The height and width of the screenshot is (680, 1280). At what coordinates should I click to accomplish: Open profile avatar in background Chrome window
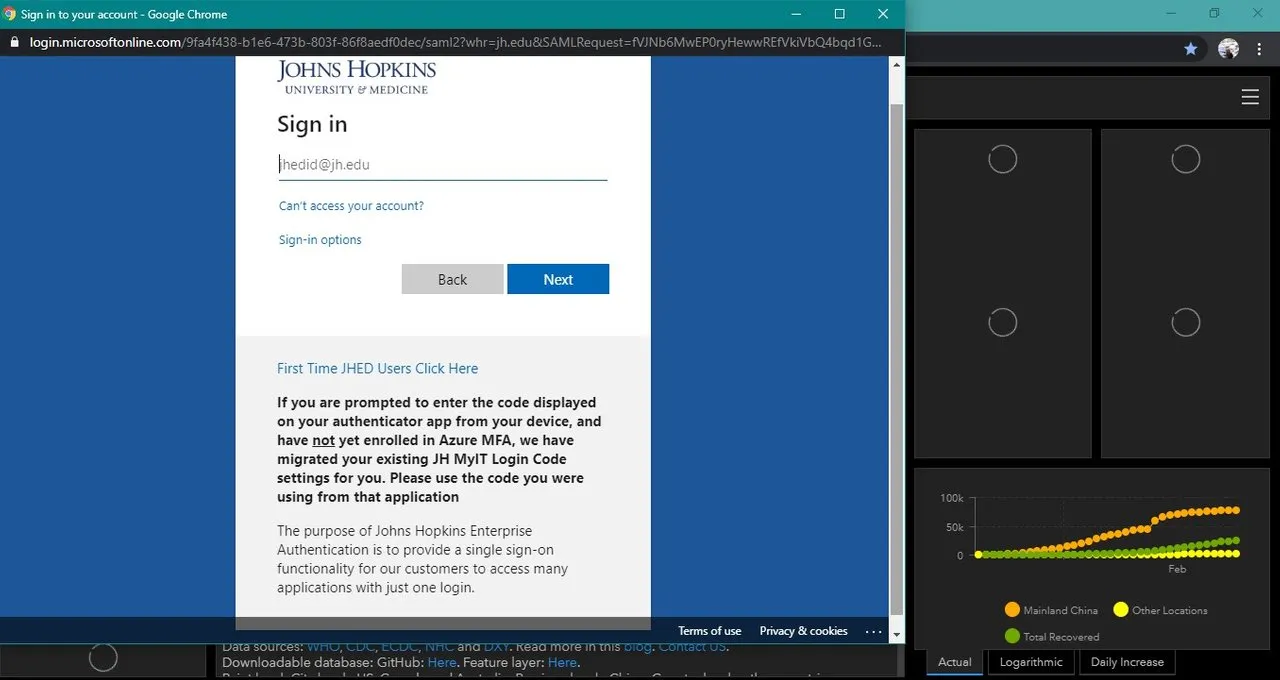pyautogui.click(x=1229, y=48)
